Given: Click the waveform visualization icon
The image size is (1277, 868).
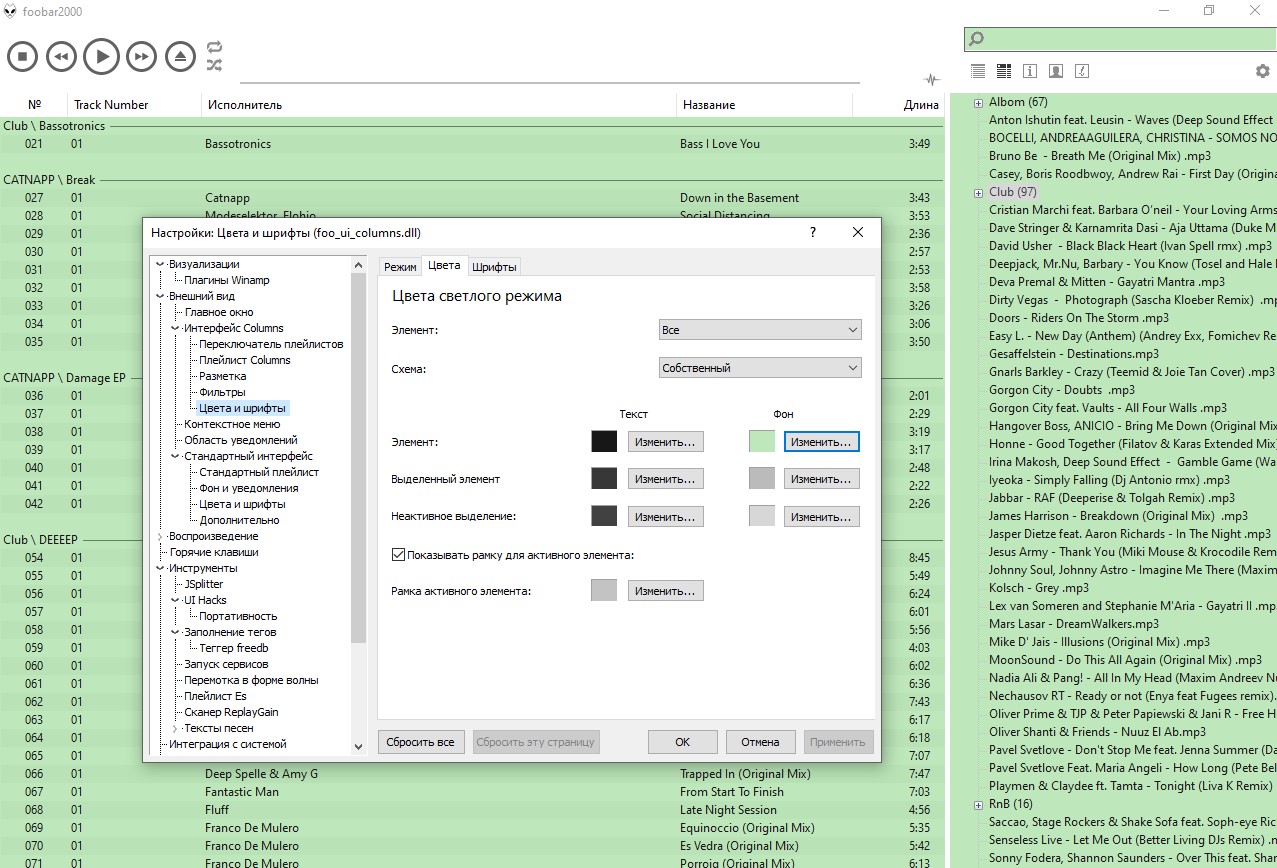Looking at the screenshot, I should (x=932, y=80).
